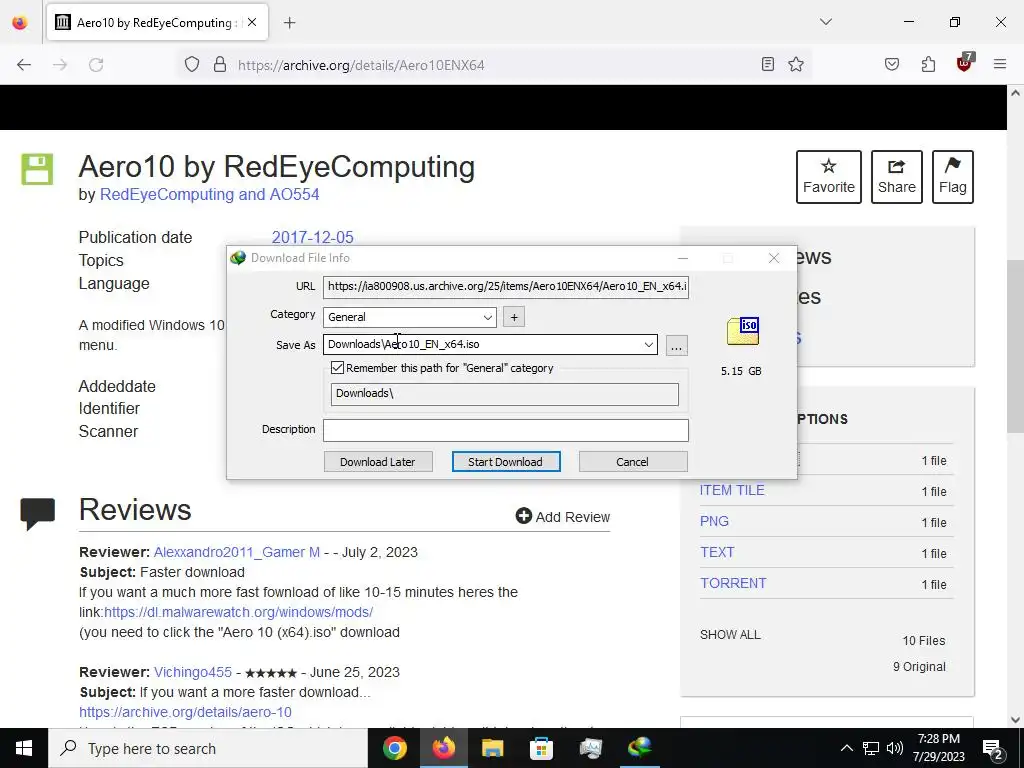Open reviewer Alexxandro2011_Gamer M profile
Image resolution: width=1024 pixels, height=768 pixels.
click(x=236, y=552)
